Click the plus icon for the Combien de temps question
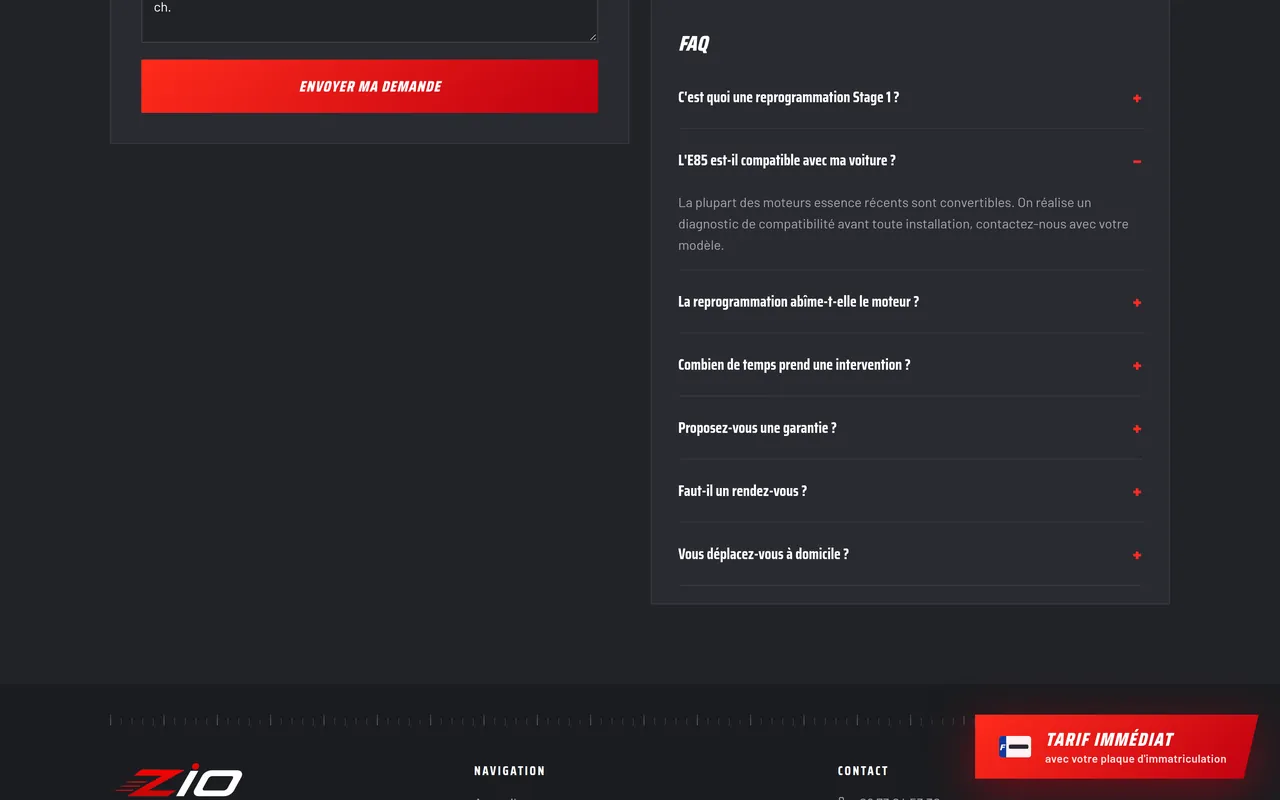 click(x=1137, y=365)
